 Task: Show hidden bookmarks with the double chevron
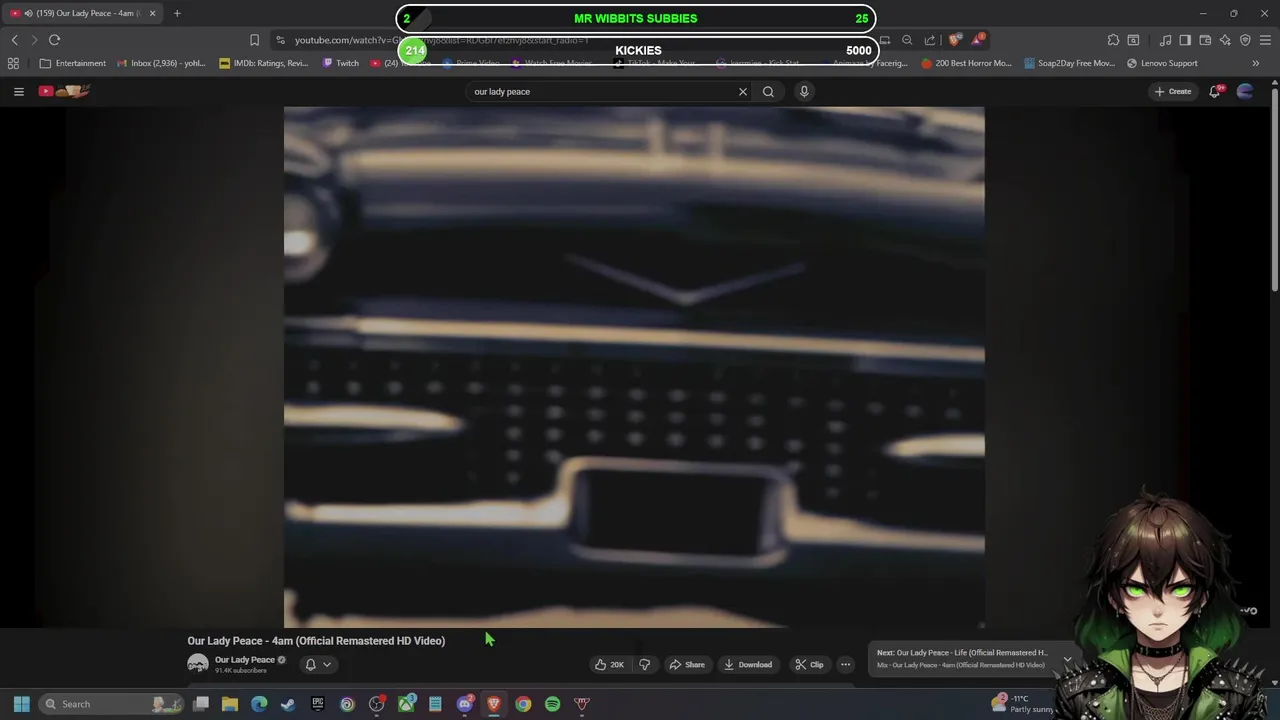(x=1256, y=63)
